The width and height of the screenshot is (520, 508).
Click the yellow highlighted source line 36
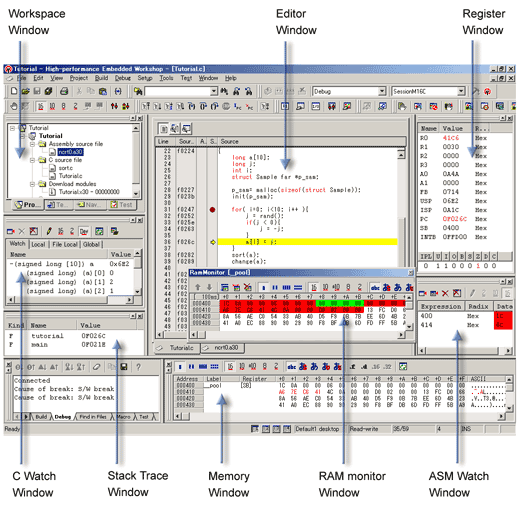(307, 242)
